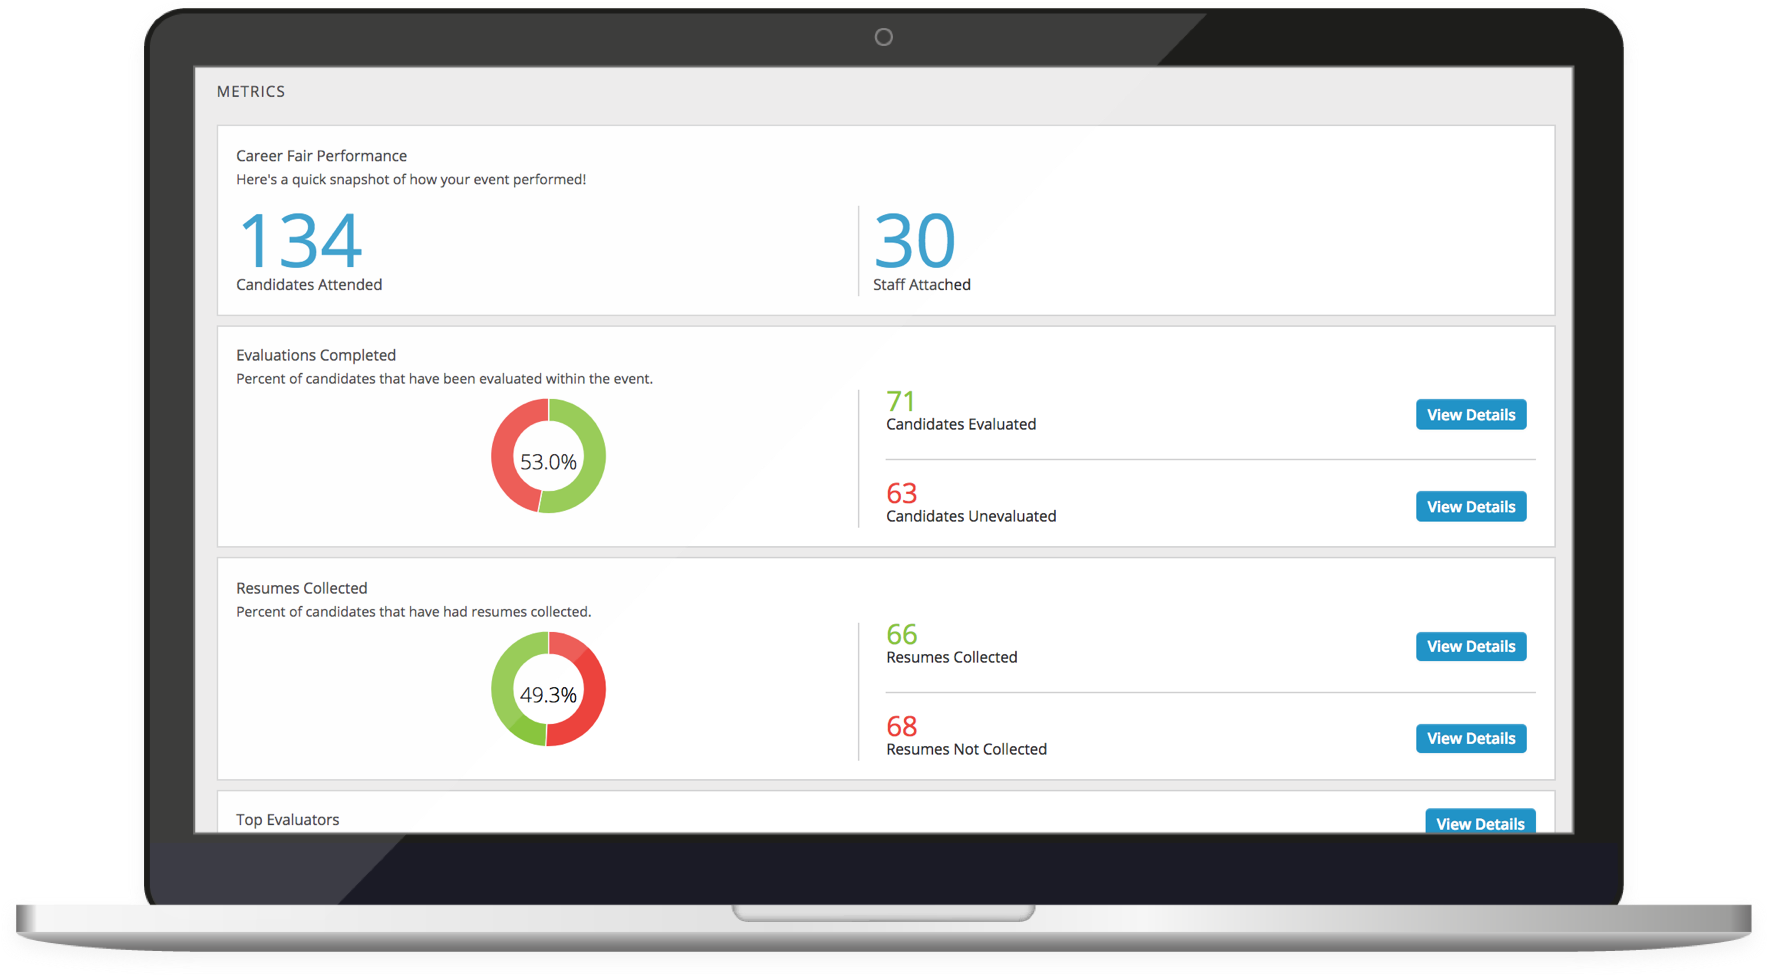Viewport: 1768px width, 976px height.
Task: Click View Details beside the 66 resumes count
Action: (x=1470, y=647)
